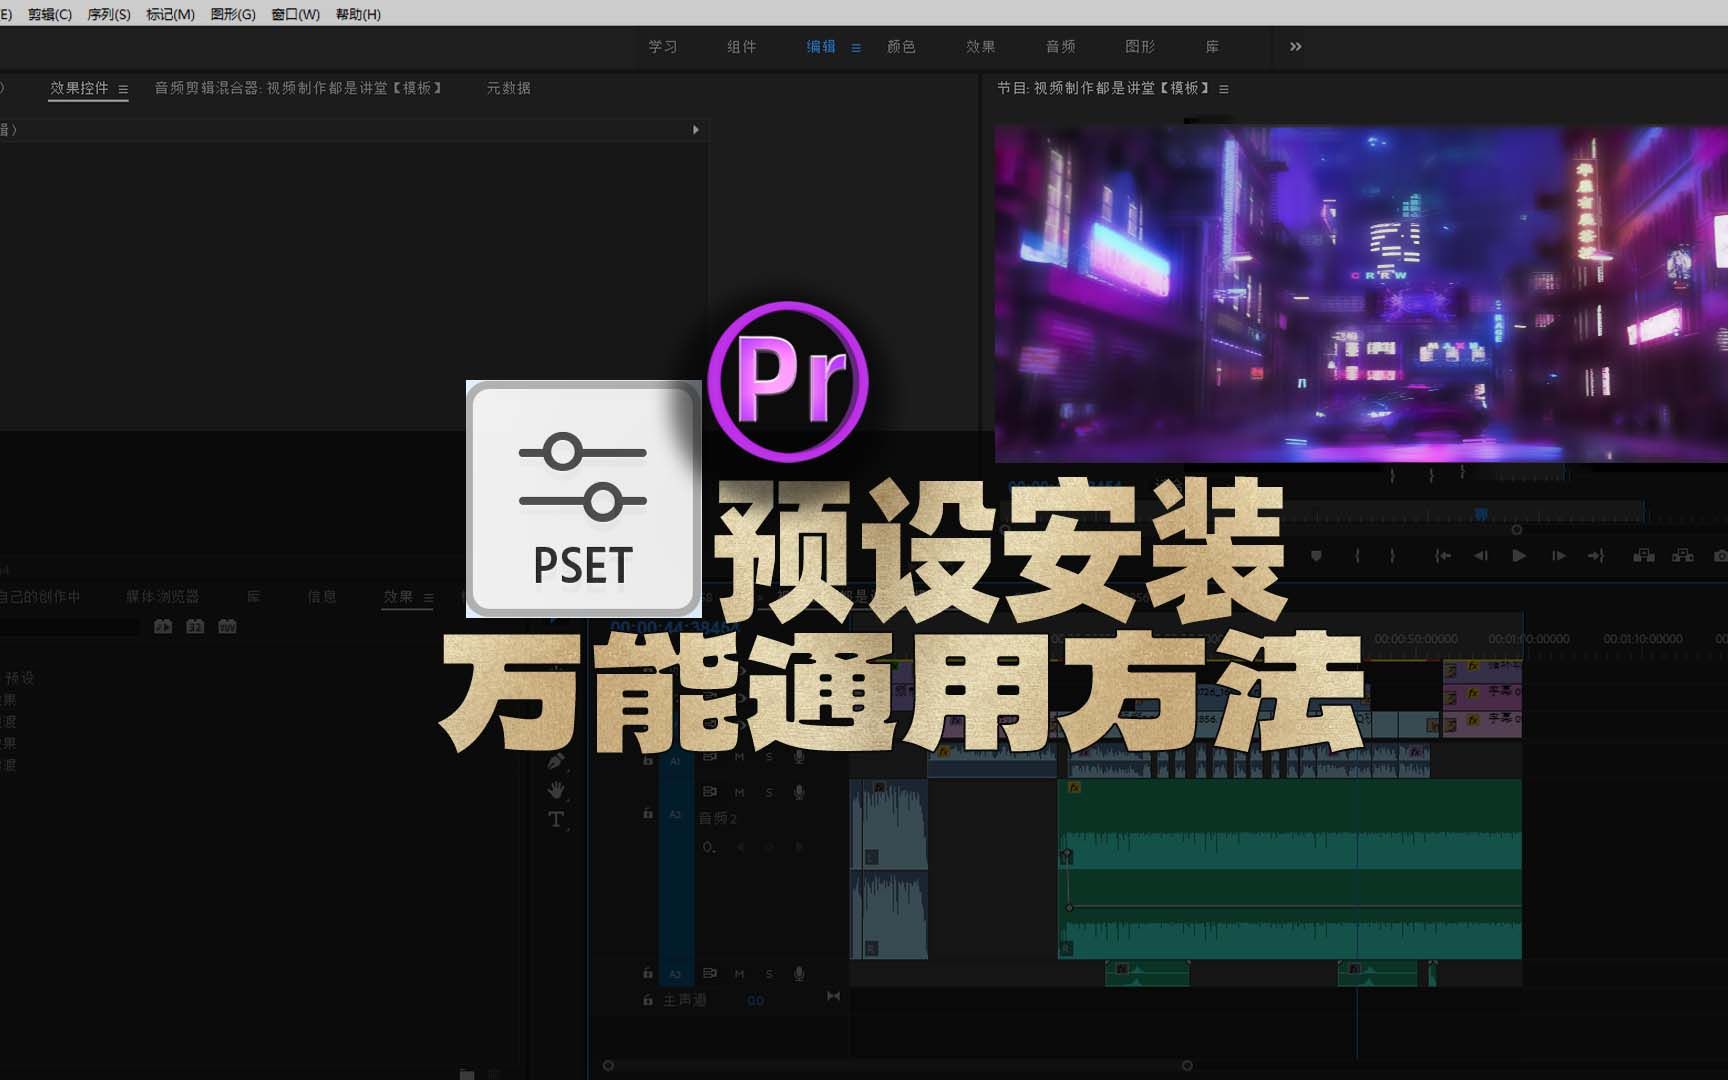Switch to the 学习 workspace
This screenshot has width=1728, height=1080.
[x=663, y=47]
